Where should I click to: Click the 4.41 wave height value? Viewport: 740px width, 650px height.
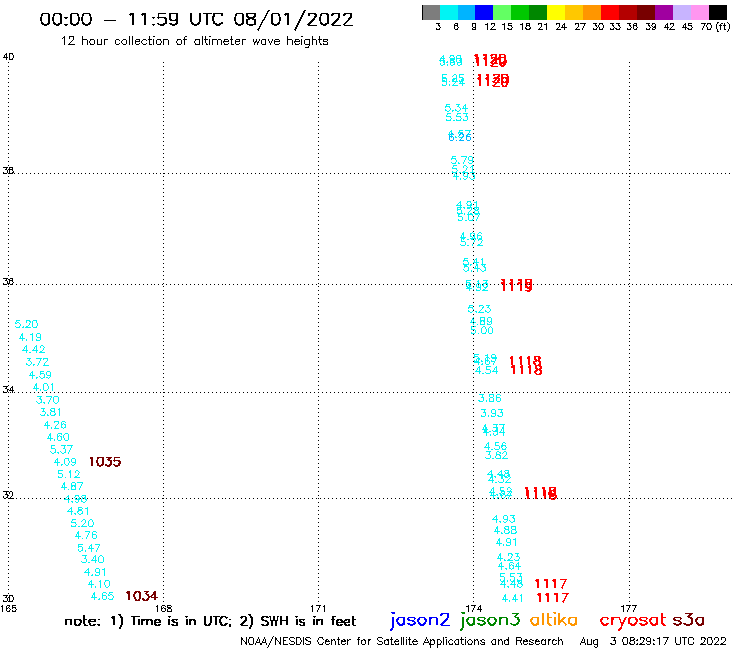pos(512,598)
